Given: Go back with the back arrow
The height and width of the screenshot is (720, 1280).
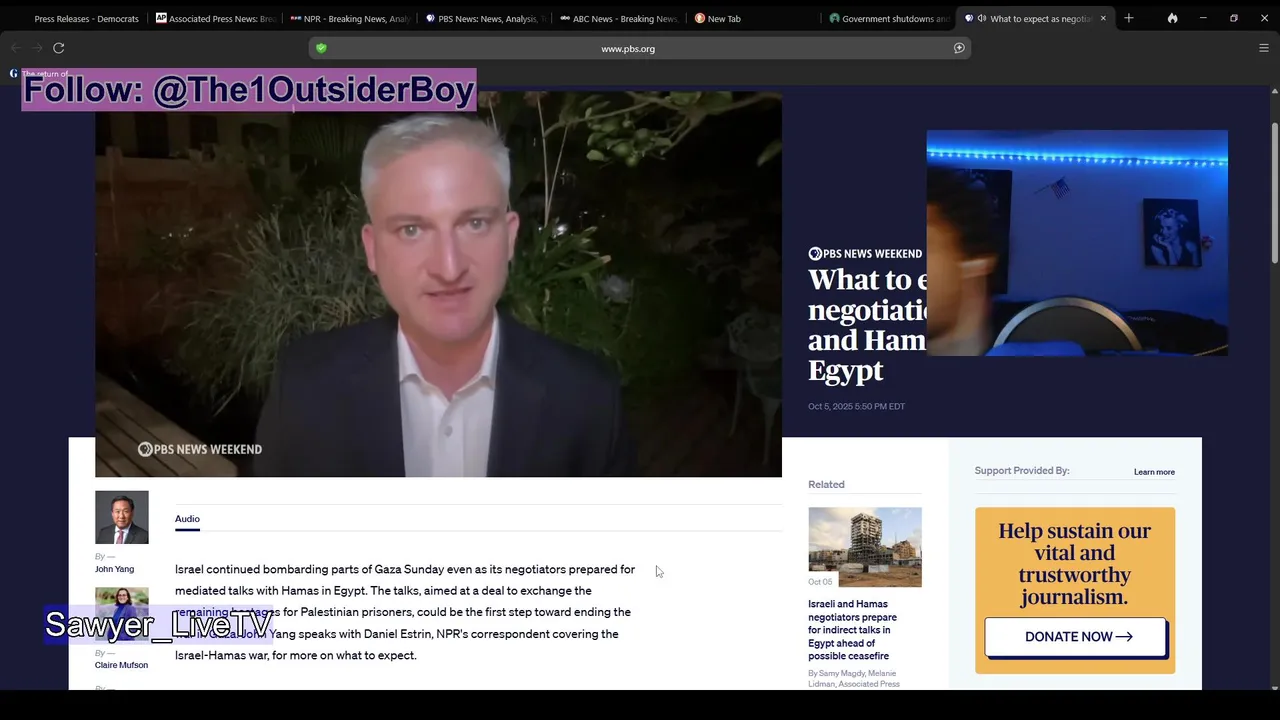Looking at the screenshot, I should point(15,48).
